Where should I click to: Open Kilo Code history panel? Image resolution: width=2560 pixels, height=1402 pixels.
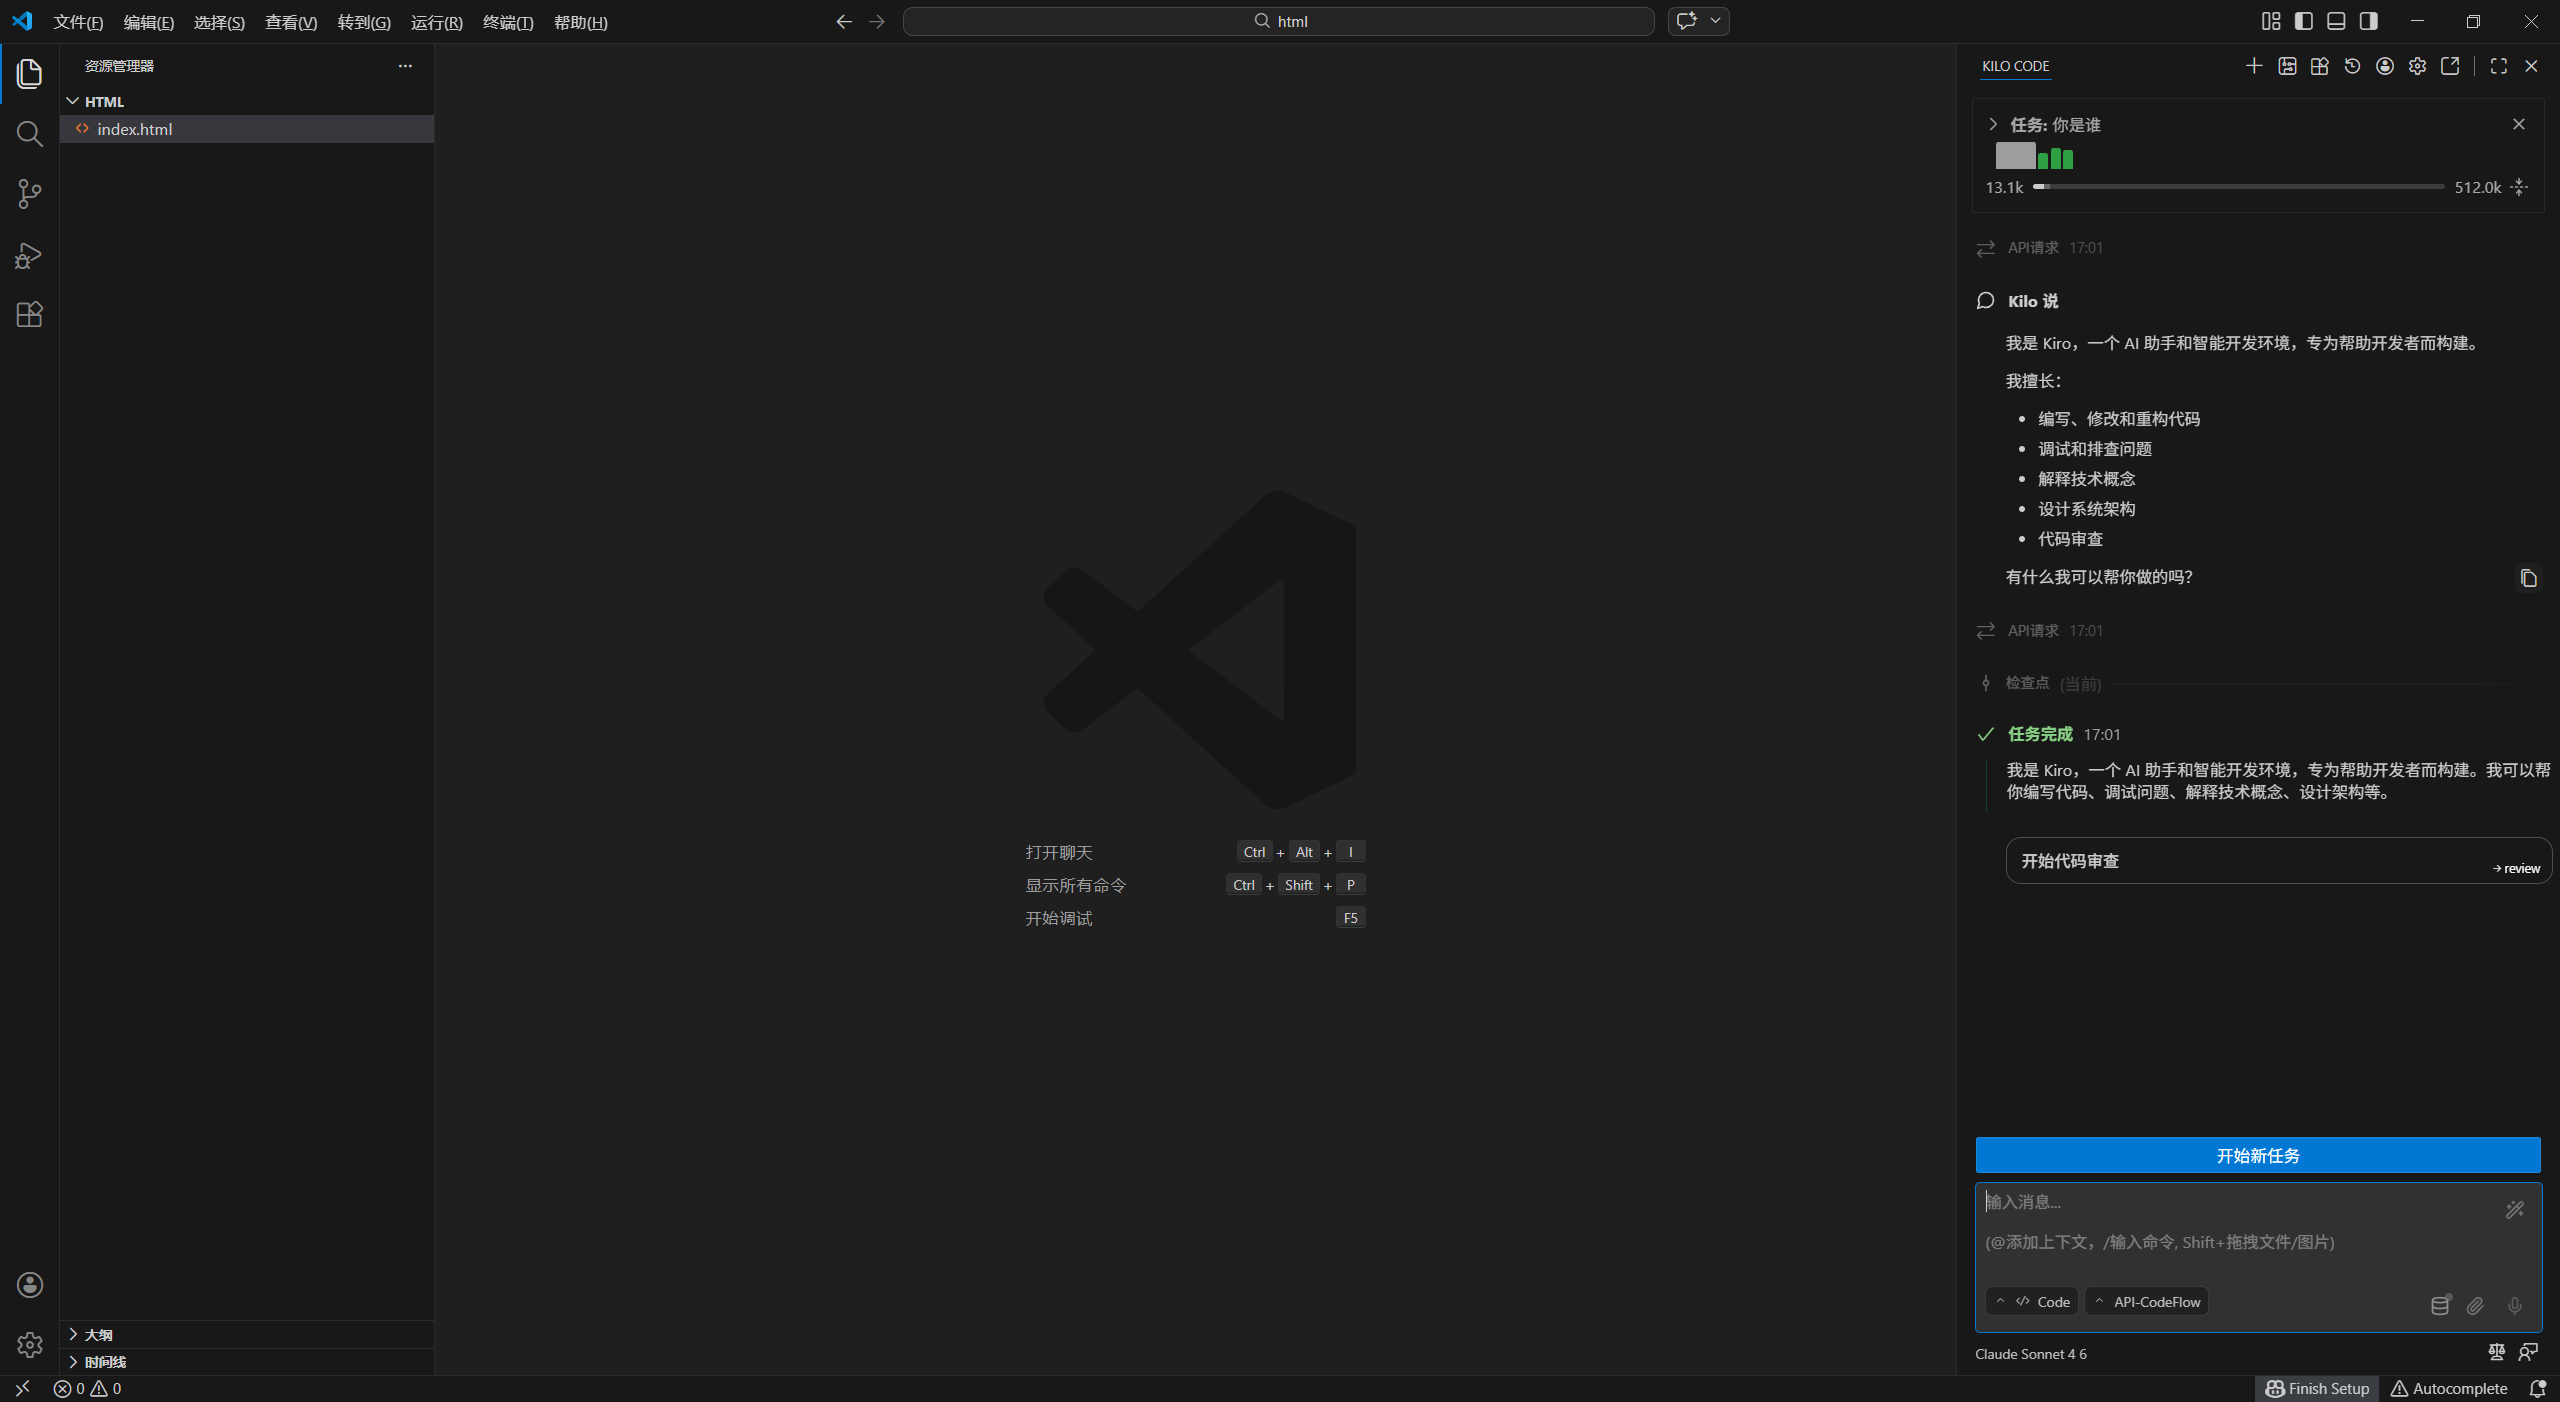2352,66
